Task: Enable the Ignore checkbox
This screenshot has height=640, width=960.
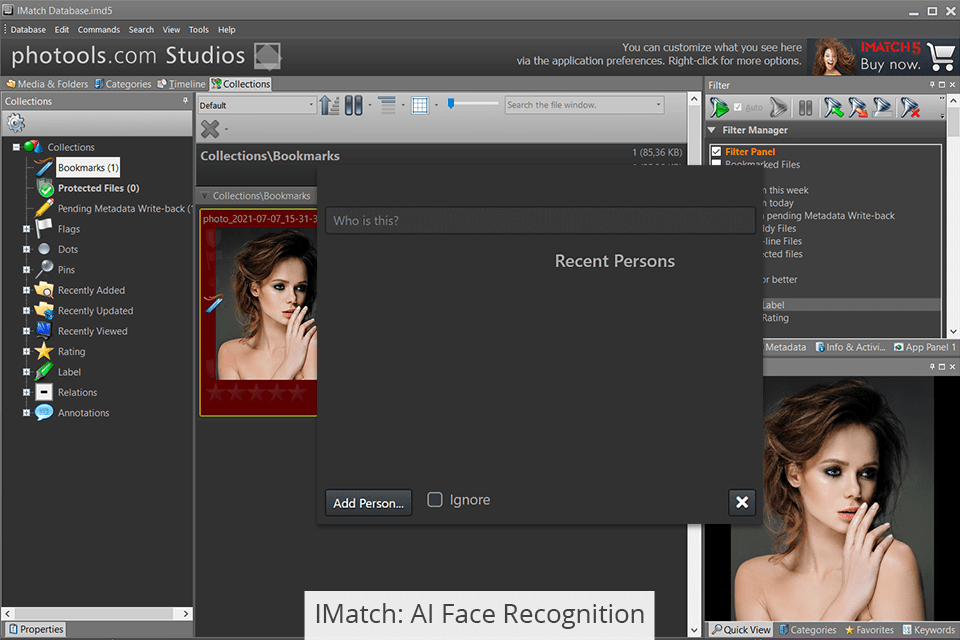Action: pos(435,500)
